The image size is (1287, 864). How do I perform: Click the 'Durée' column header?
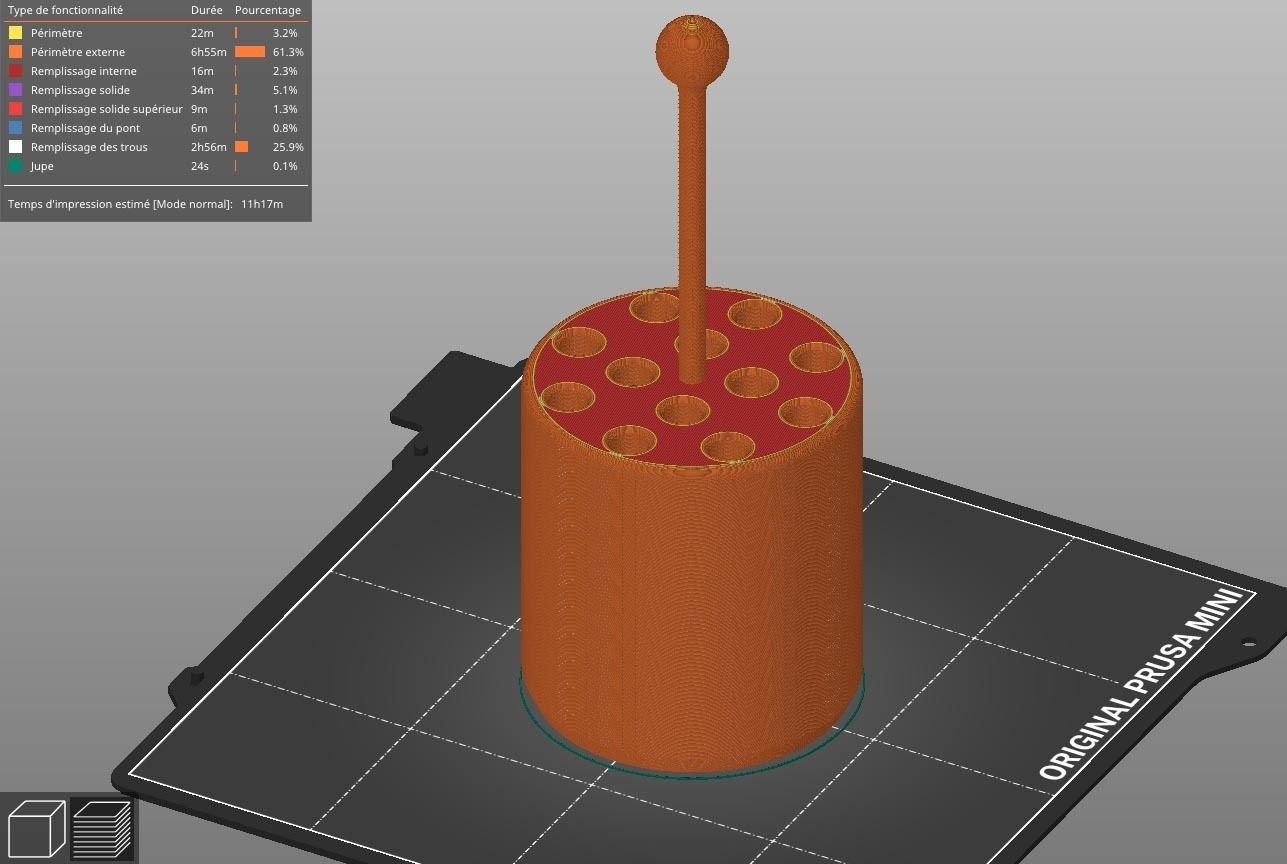click(x=206, y=10)
